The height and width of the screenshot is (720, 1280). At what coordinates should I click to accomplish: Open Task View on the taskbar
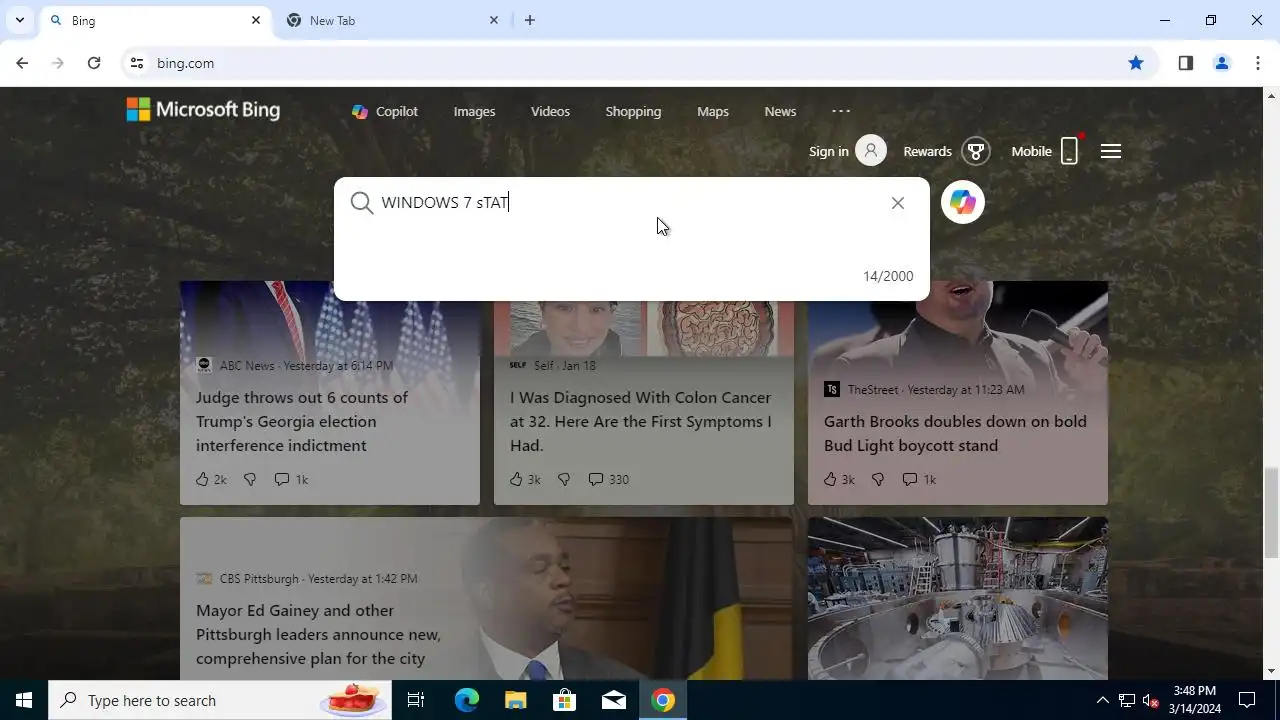point(416,700)
